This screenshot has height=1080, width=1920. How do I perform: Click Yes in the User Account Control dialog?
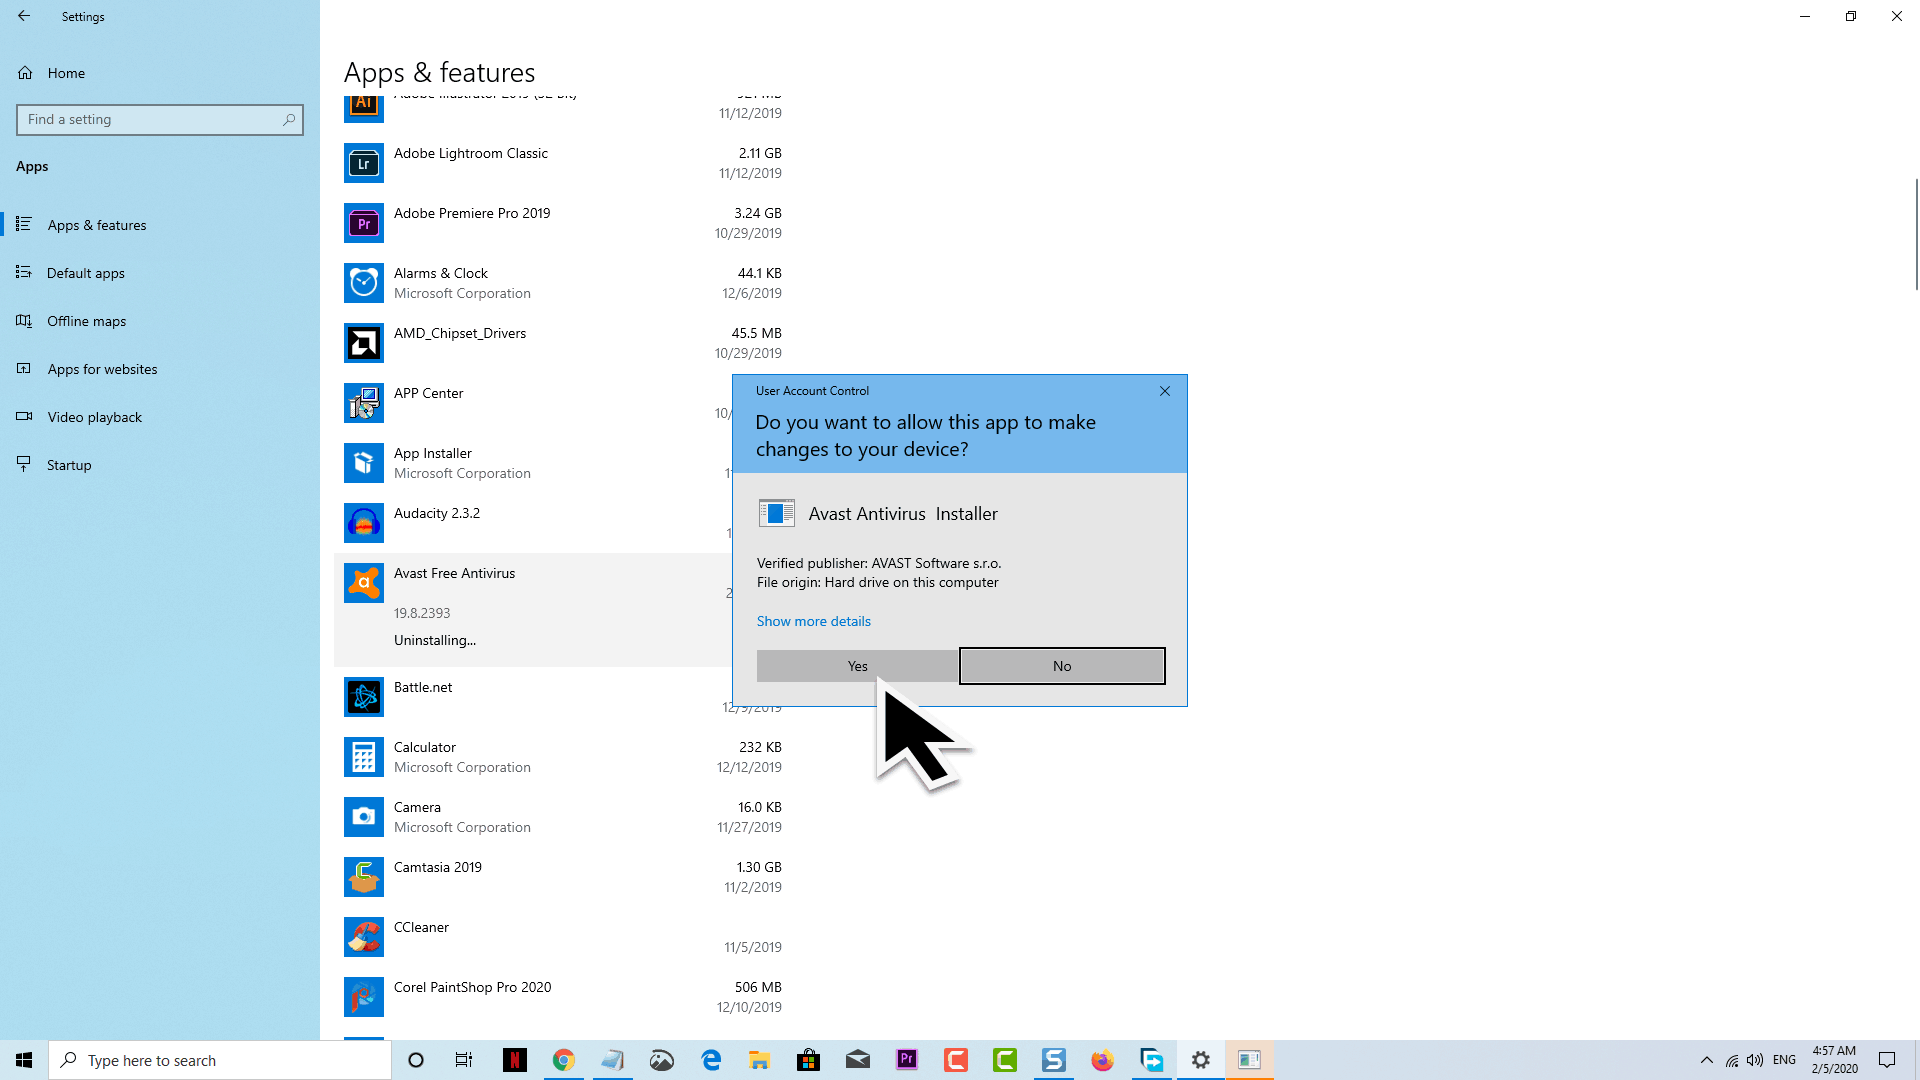(857, 666)
